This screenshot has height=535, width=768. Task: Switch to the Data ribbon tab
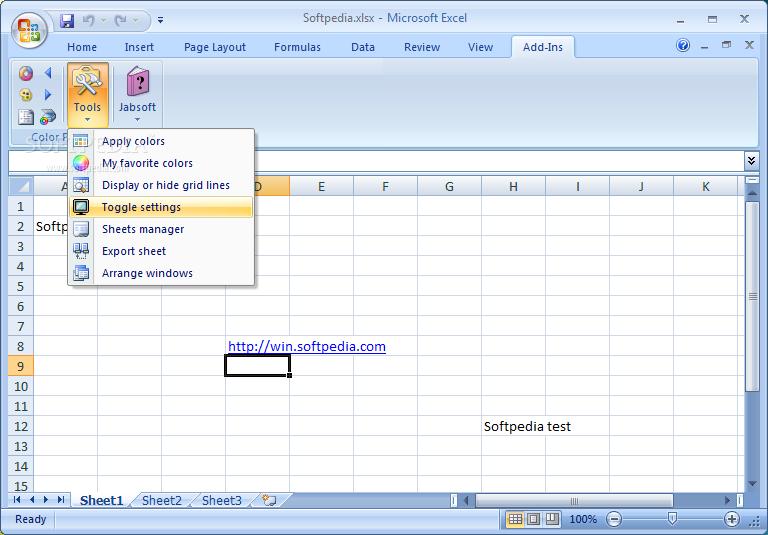[363, 47]
